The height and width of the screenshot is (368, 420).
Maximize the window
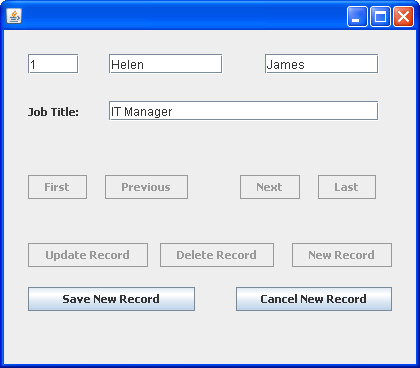pyautogui.click(x=380, y=16)
